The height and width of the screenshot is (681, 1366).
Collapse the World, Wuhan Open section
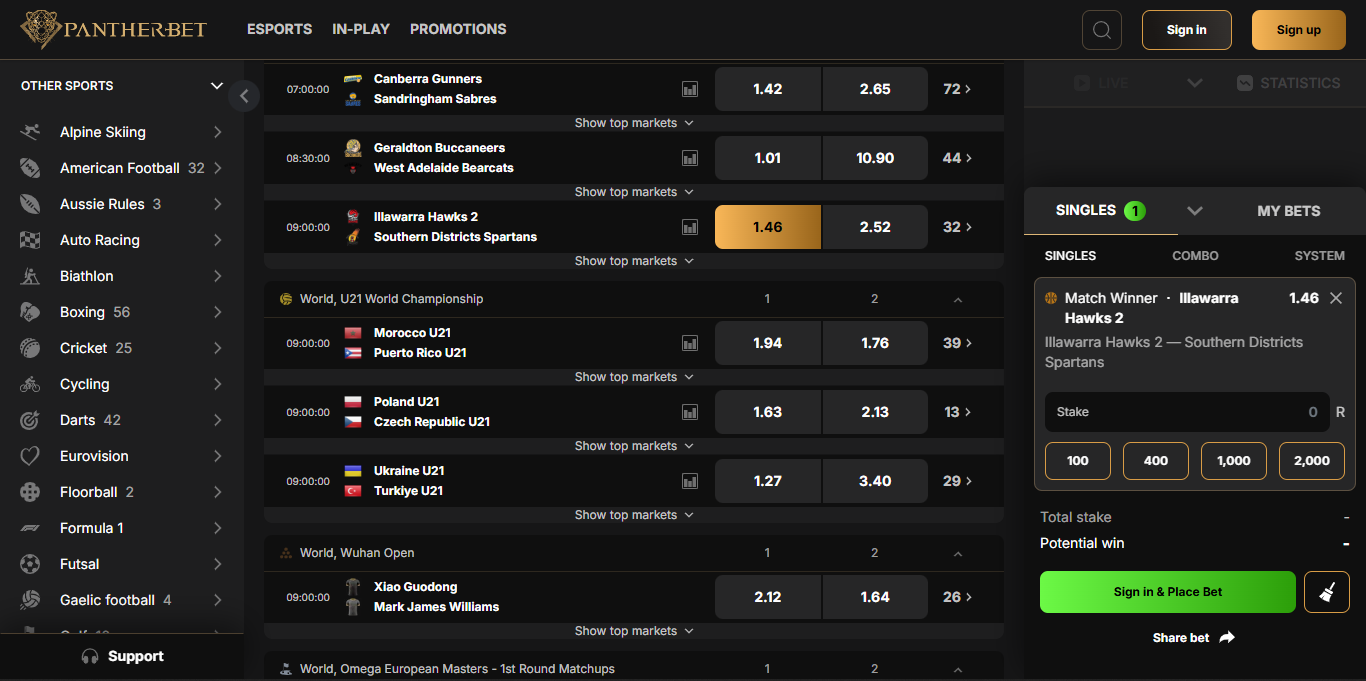click(x=957, y=552)
